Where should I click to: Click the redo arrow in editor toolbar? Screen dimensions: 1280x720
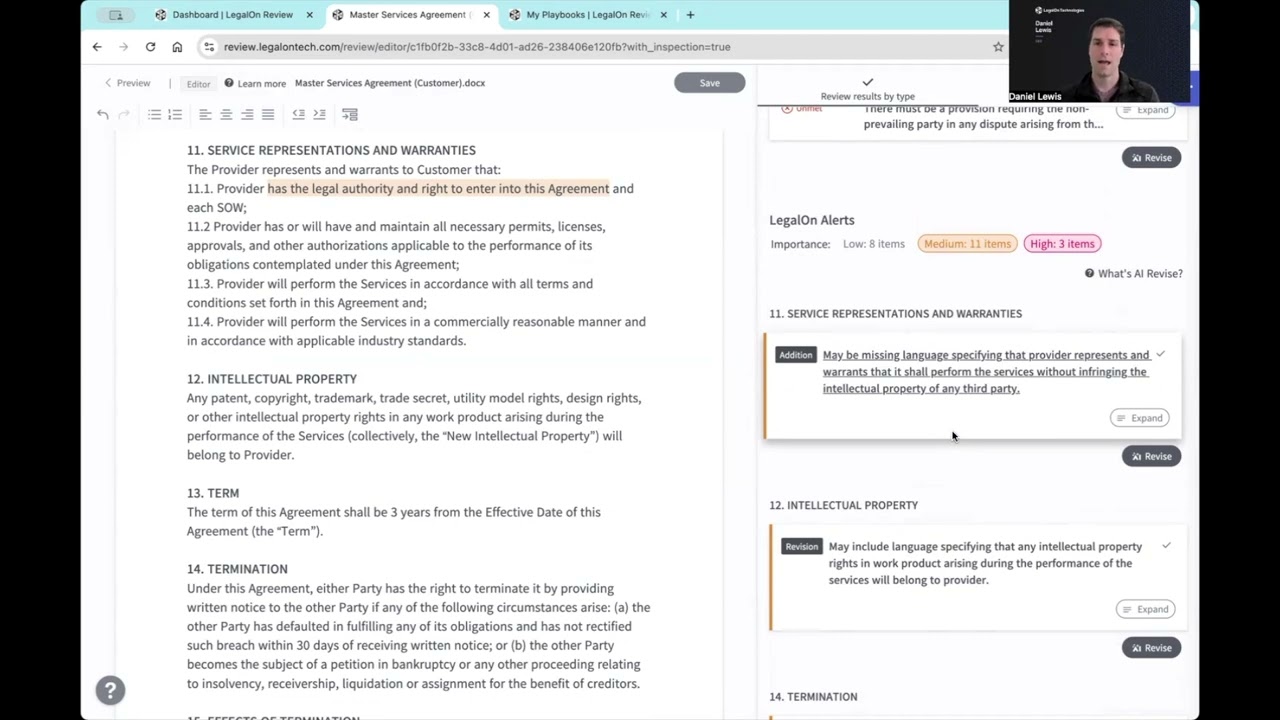(x=124, y=115)
